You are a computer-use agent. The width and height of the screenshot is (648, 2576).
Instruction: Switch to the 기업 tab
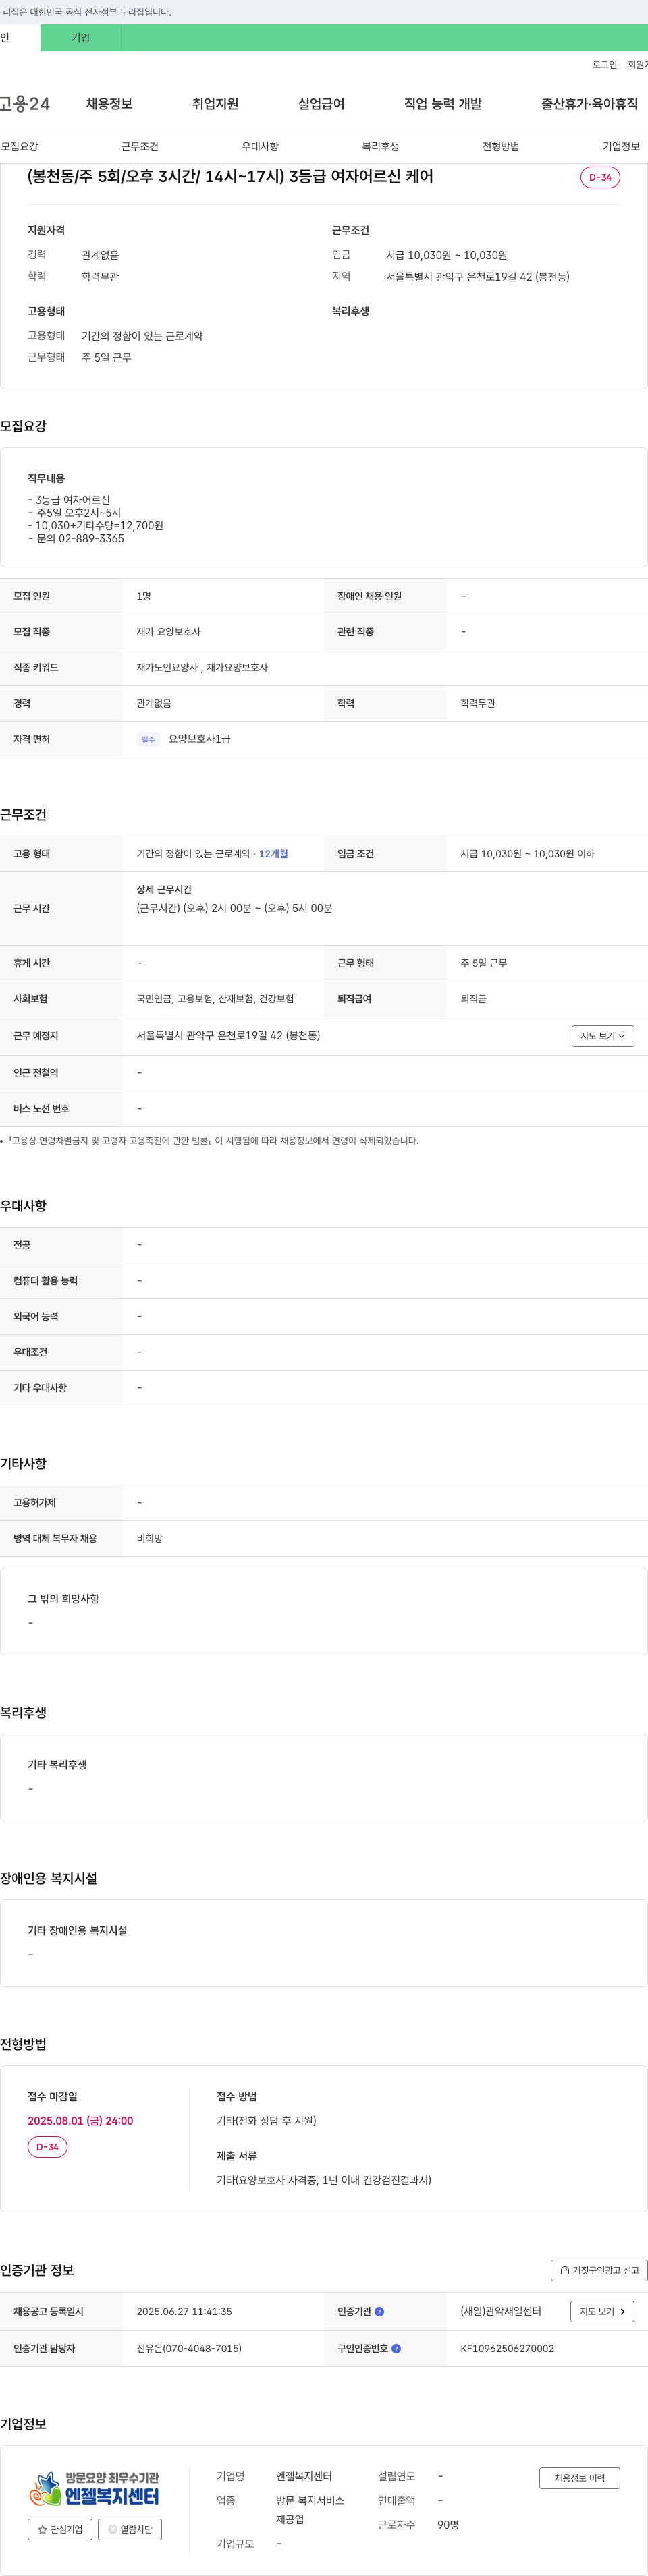[81, 38]
